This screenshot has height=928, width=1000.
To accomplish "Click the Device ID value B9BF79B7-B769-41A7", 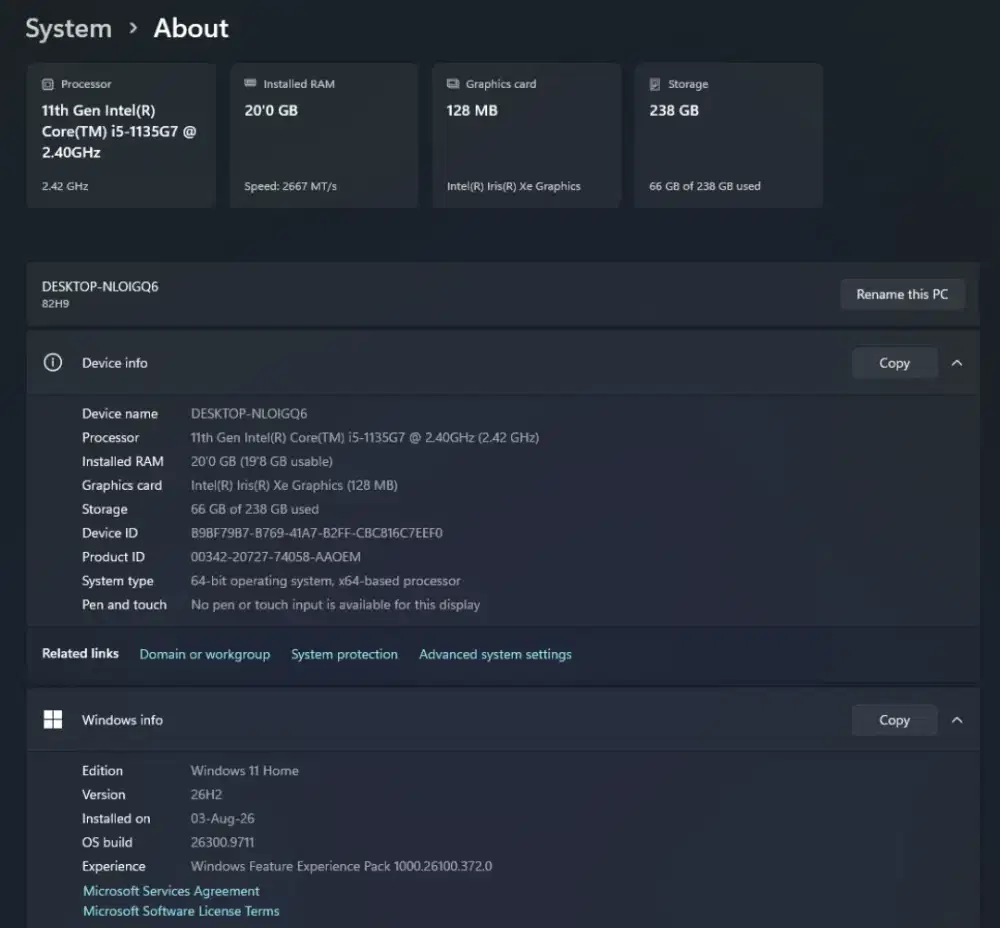I will point(316,533).
